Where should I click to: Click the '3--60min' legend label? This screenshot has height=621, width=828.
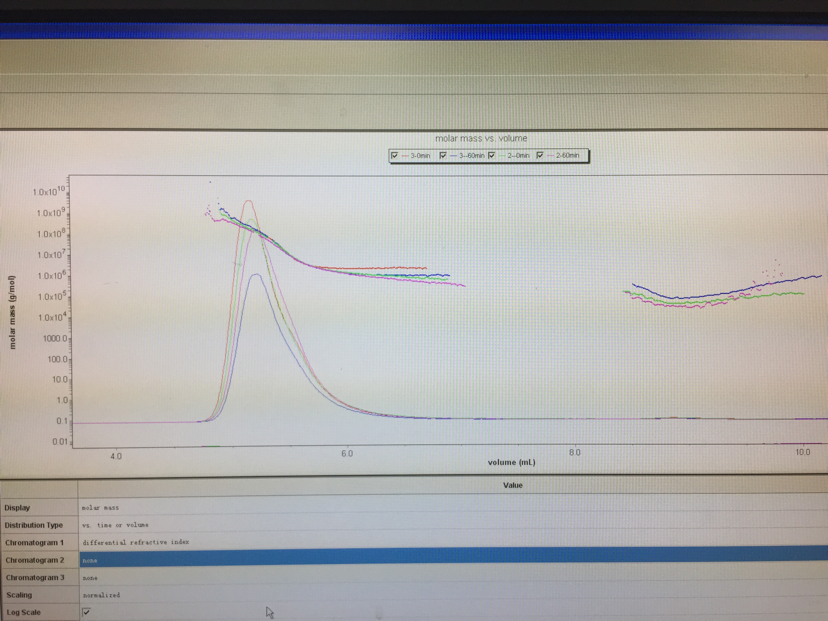[472, 156]
